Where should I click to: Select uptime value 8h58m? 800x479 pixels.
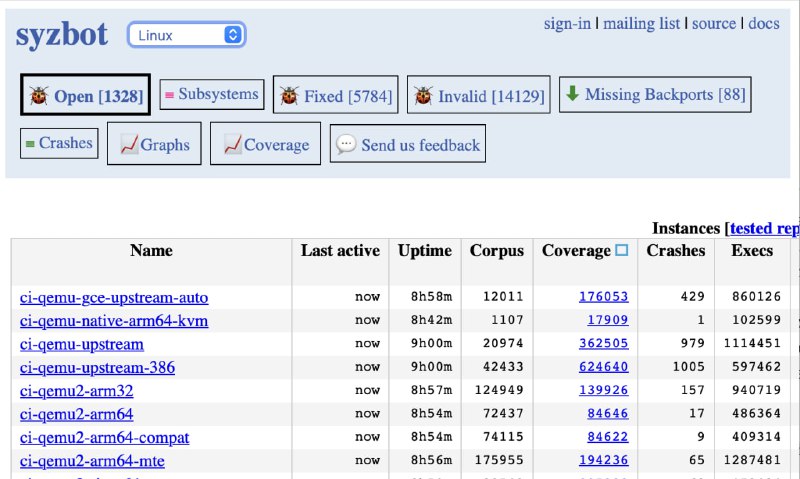[432, 296]
